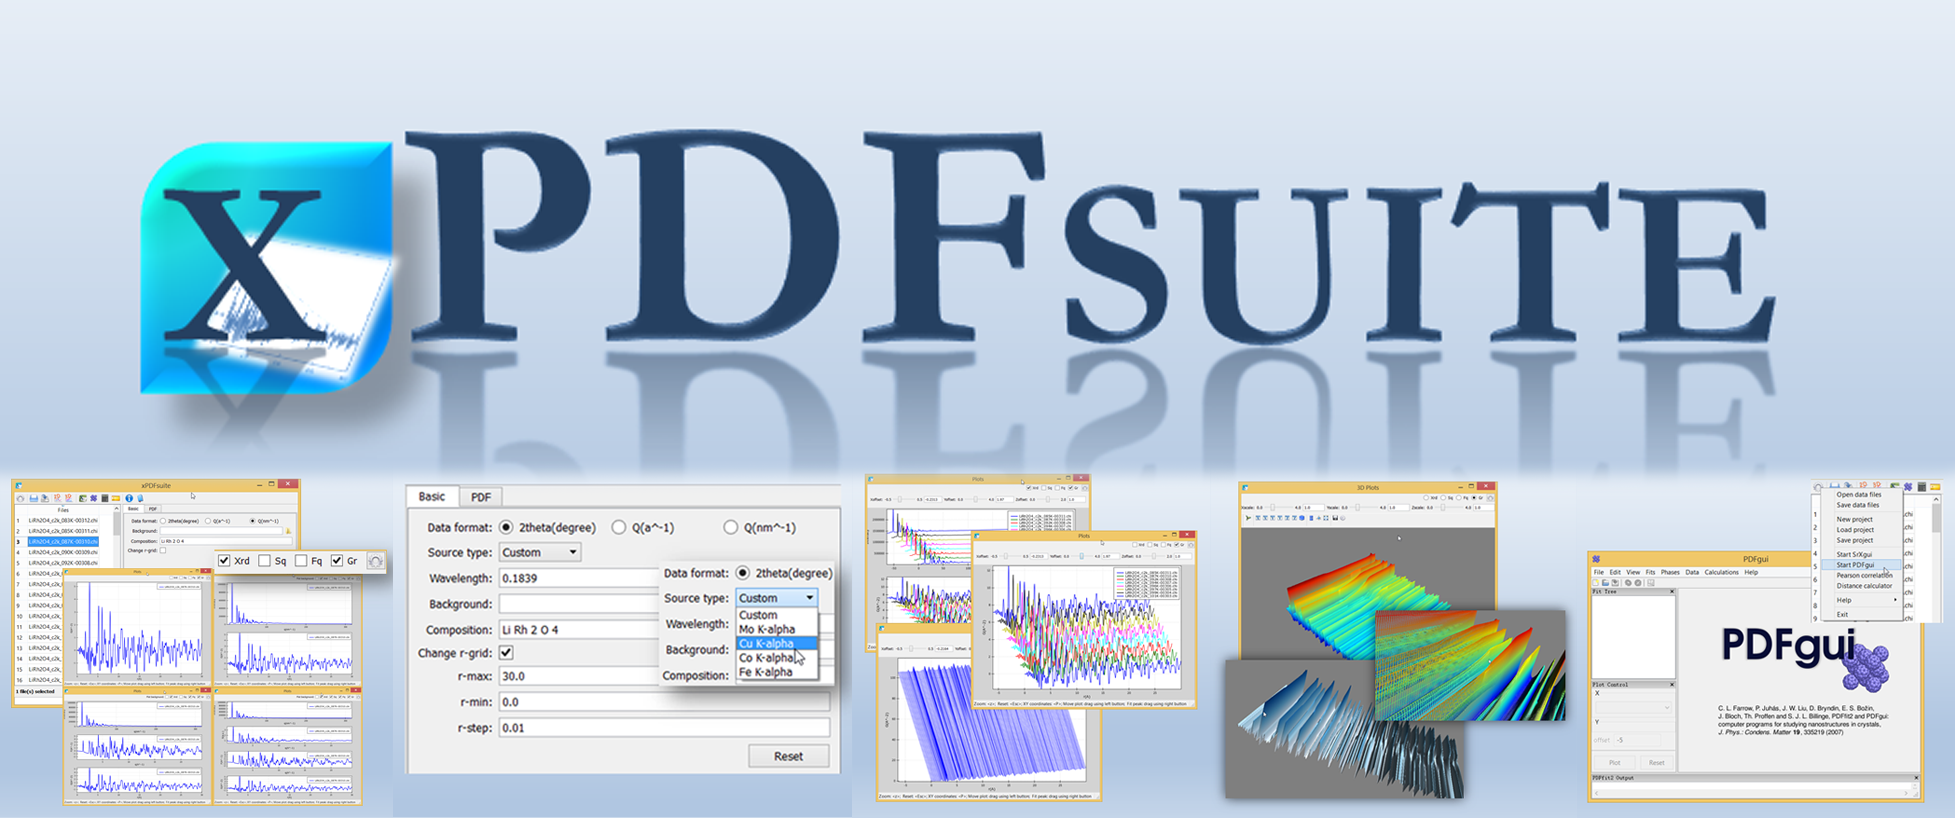Click the folder icon beside xPDFsuite Background field
The width and height of the screenshot is (1955, 818).
(x=288, y=531)
